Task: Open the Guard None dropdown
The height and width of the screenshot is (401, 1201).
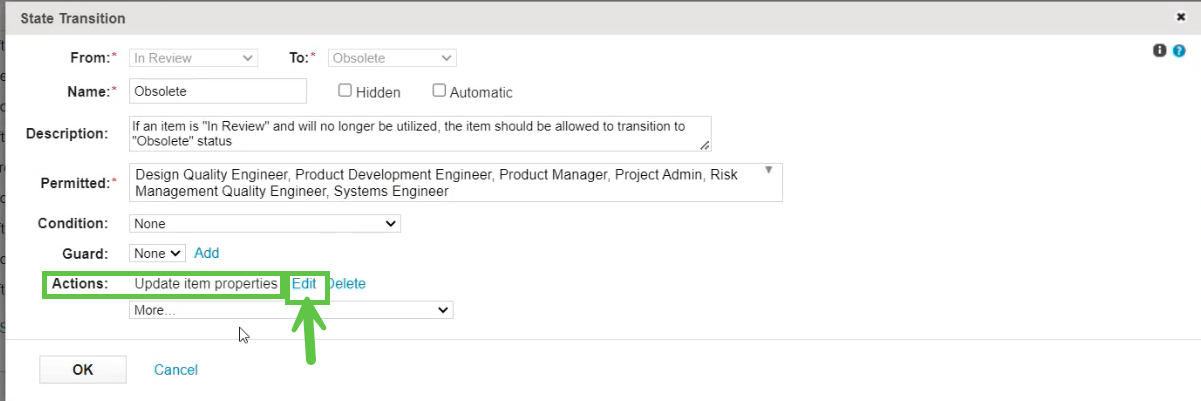Action: (x=158, y=254)
